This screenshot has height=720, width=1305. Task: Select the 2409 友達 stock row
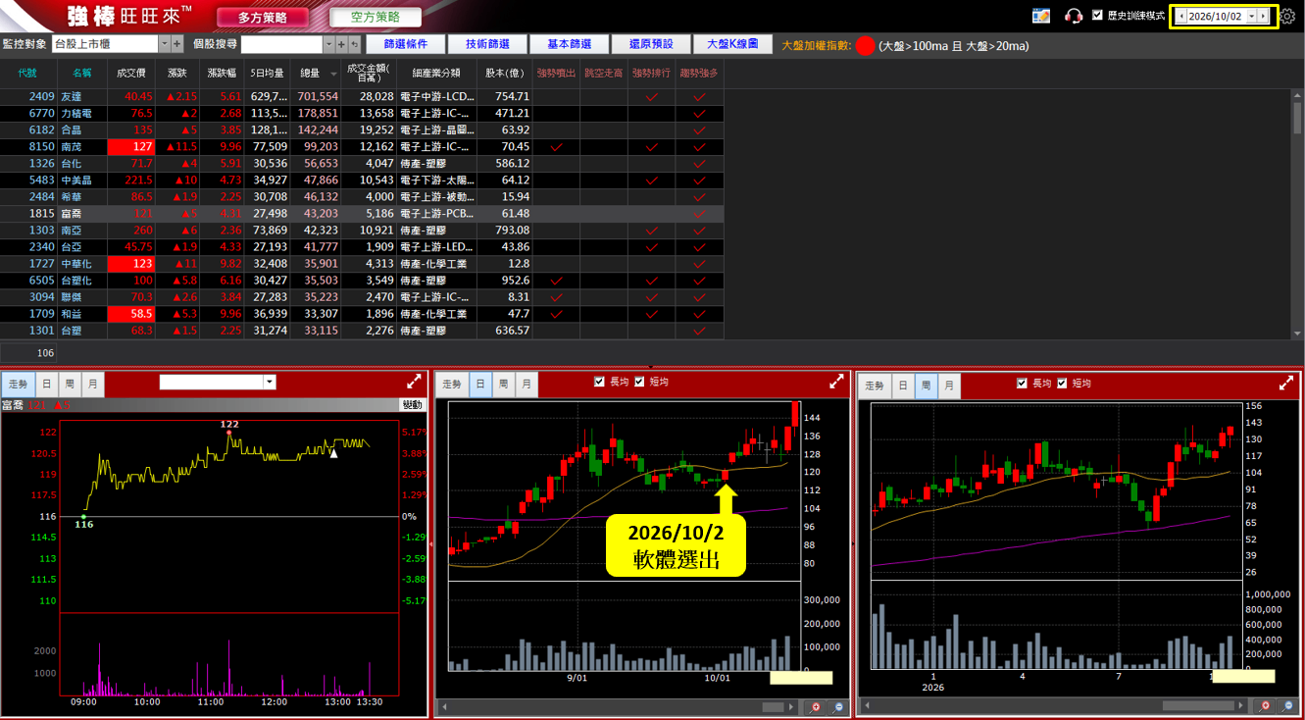coord(362,96)
